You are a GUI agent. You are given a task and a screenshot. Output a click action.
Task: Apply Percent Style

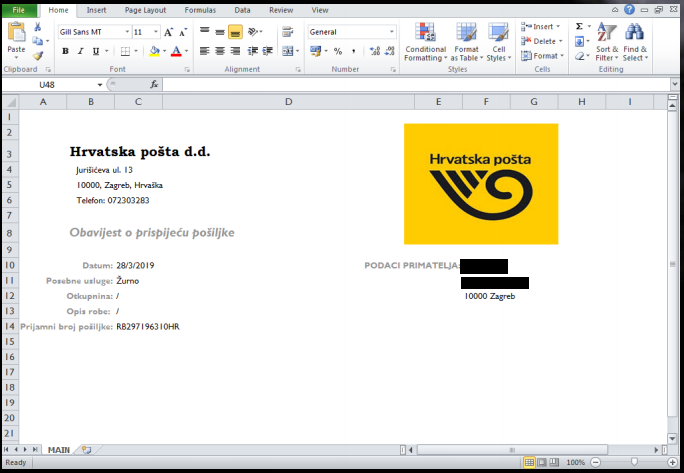click(338, 51)
